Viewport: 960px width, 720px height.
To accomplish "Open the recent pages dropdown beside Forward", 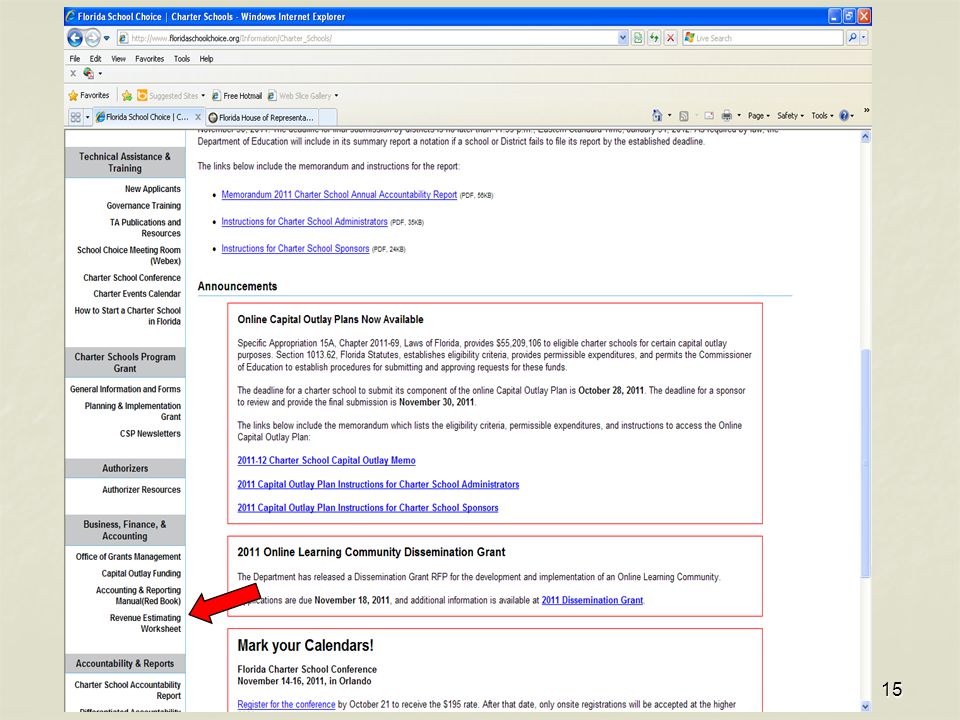I will tap(107, 38).
